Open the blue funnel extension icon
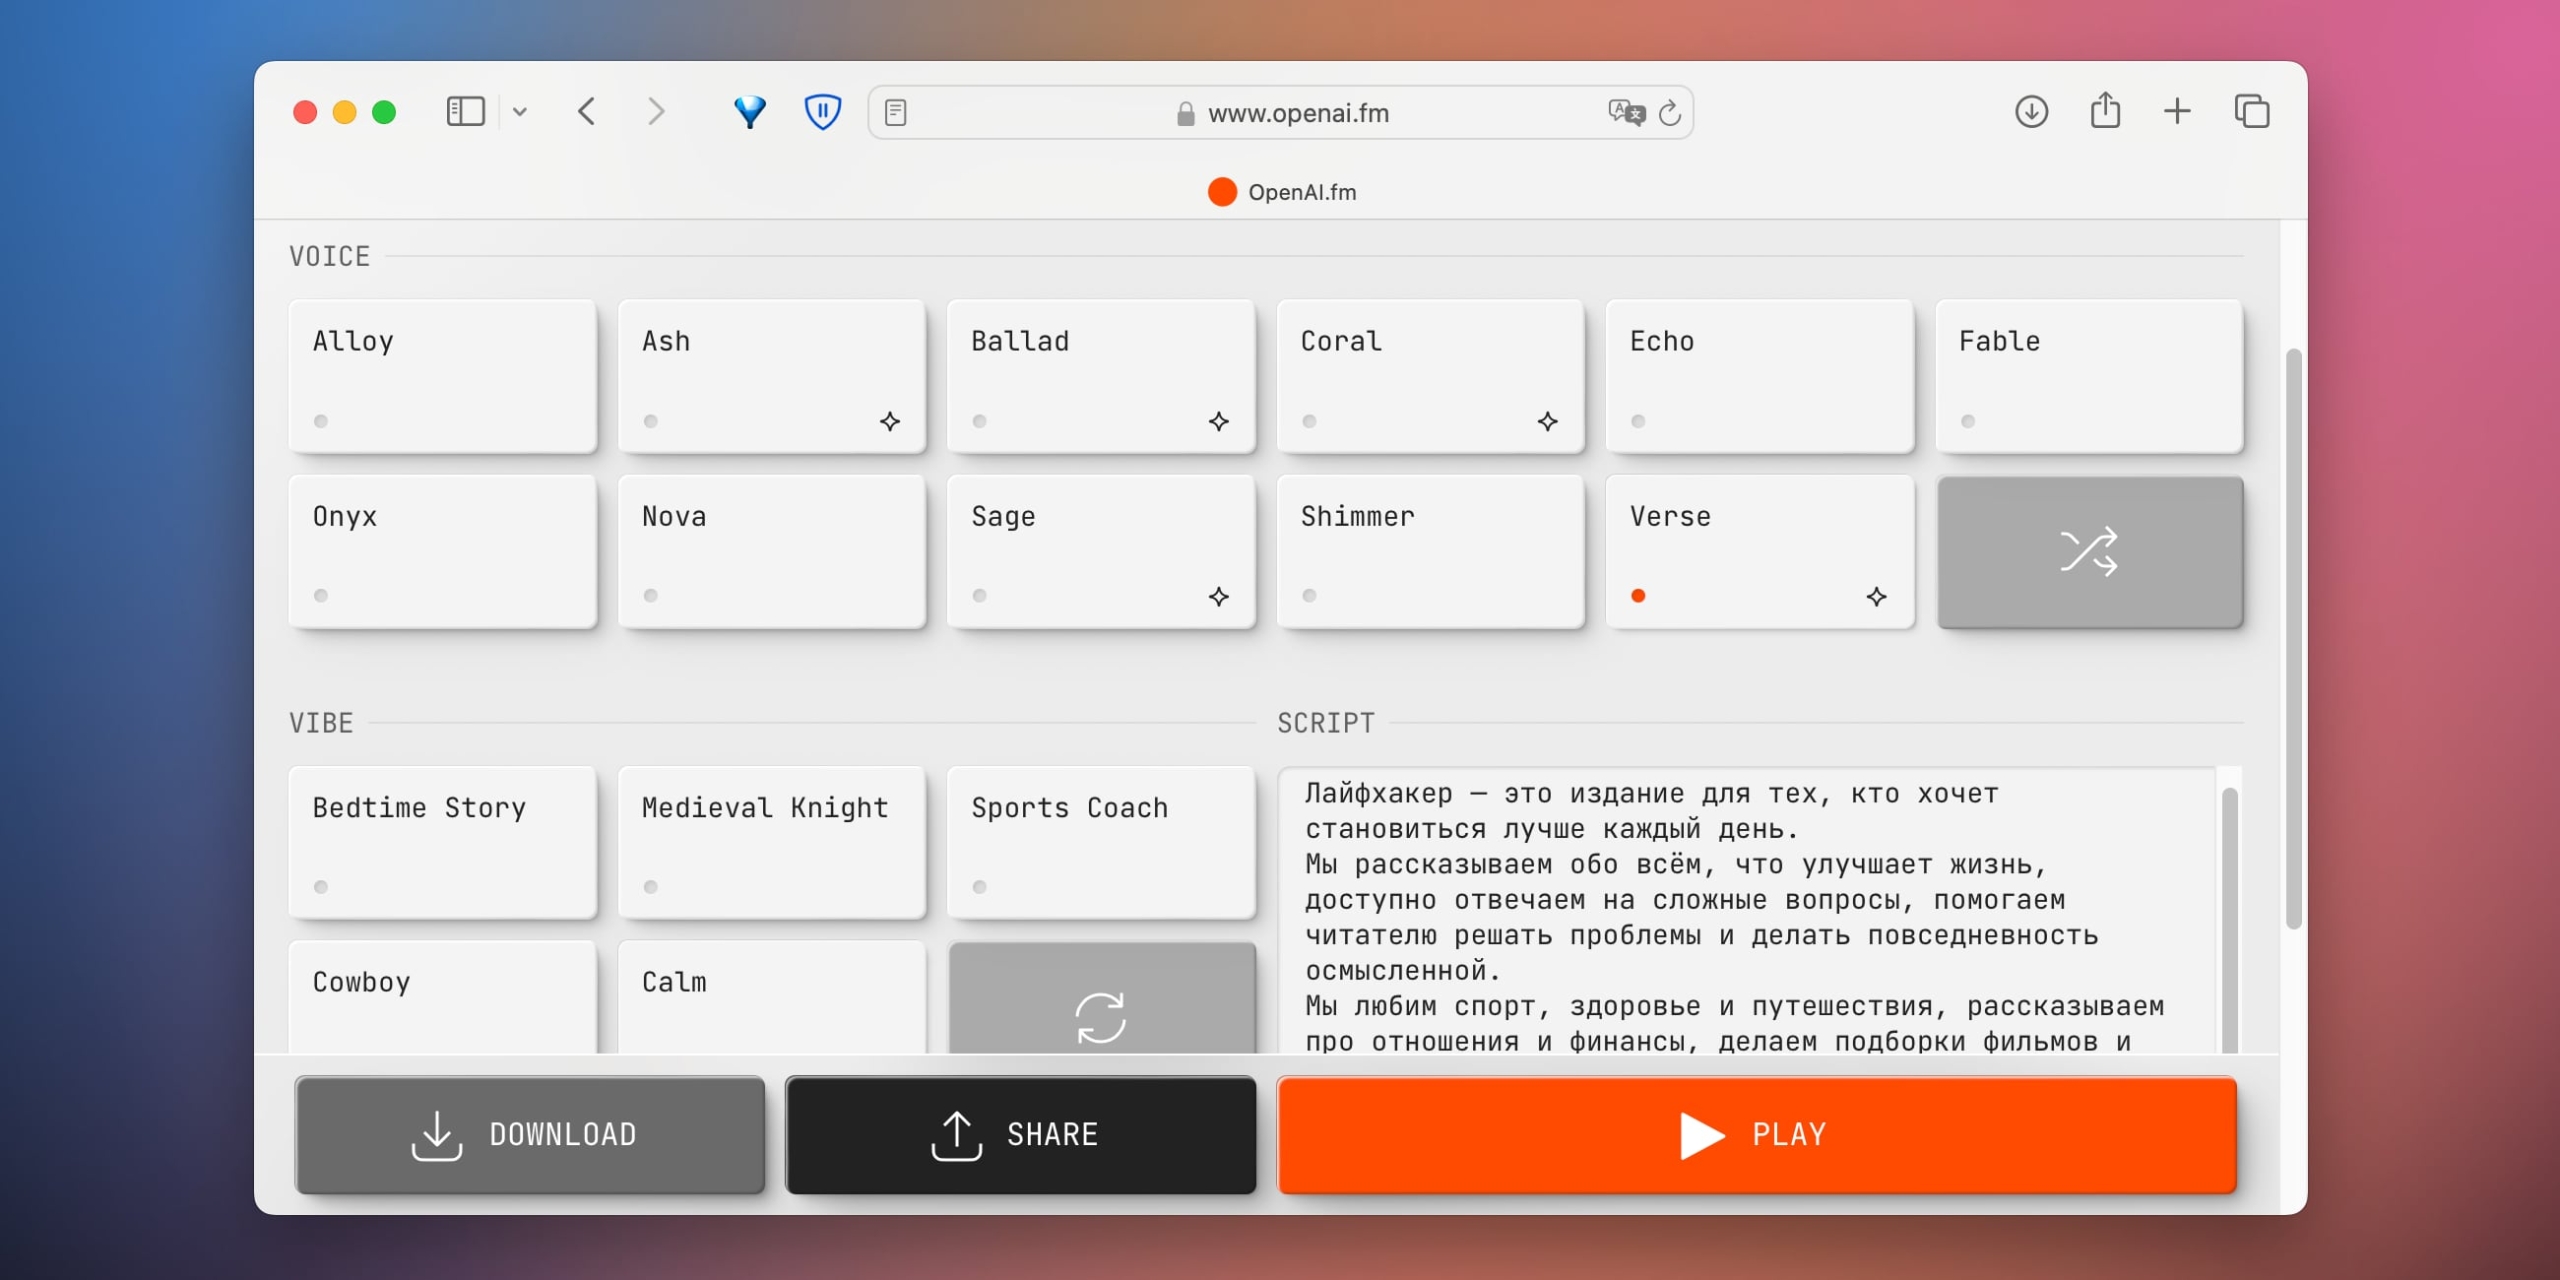The image size is (2560, 1280). tap(749, 112)
